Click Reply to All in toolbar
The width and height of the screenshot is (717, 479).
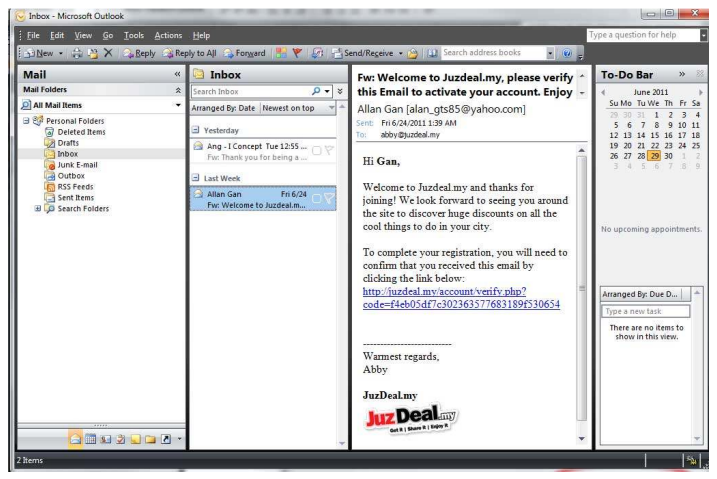tap(189, 53)
